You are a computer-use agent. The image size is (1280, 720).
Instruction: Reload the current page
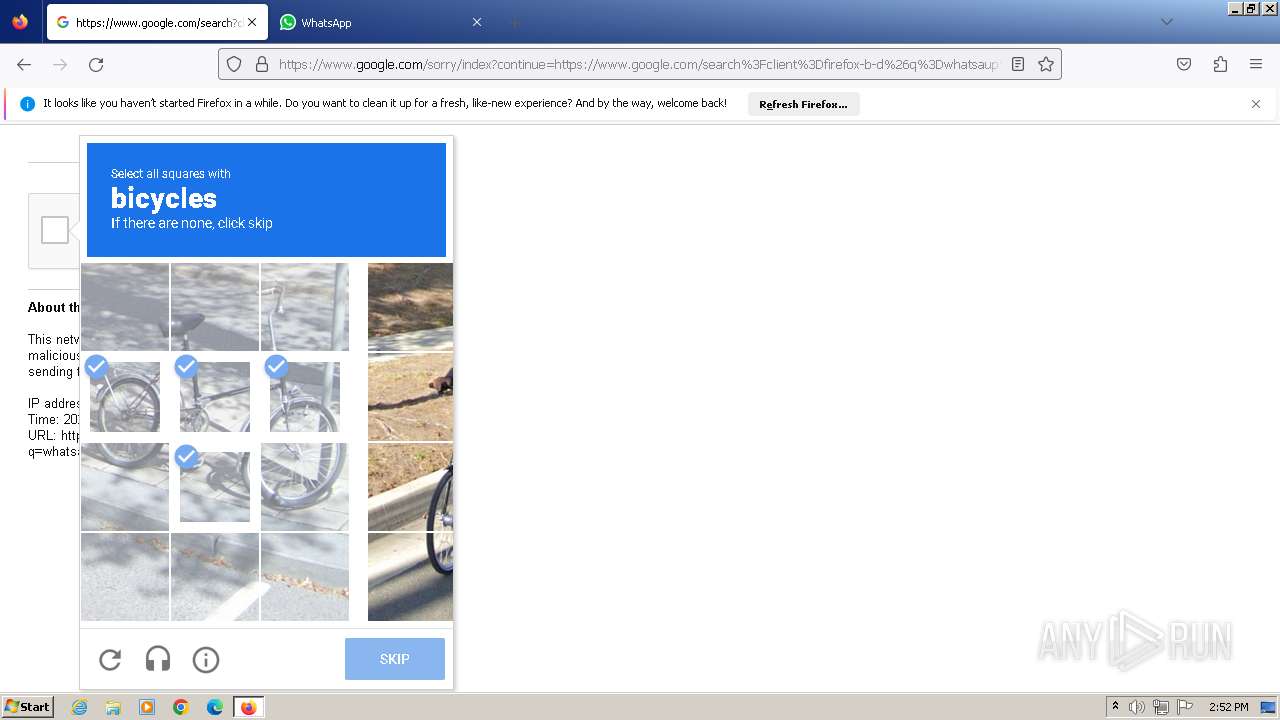coord(96,64)
